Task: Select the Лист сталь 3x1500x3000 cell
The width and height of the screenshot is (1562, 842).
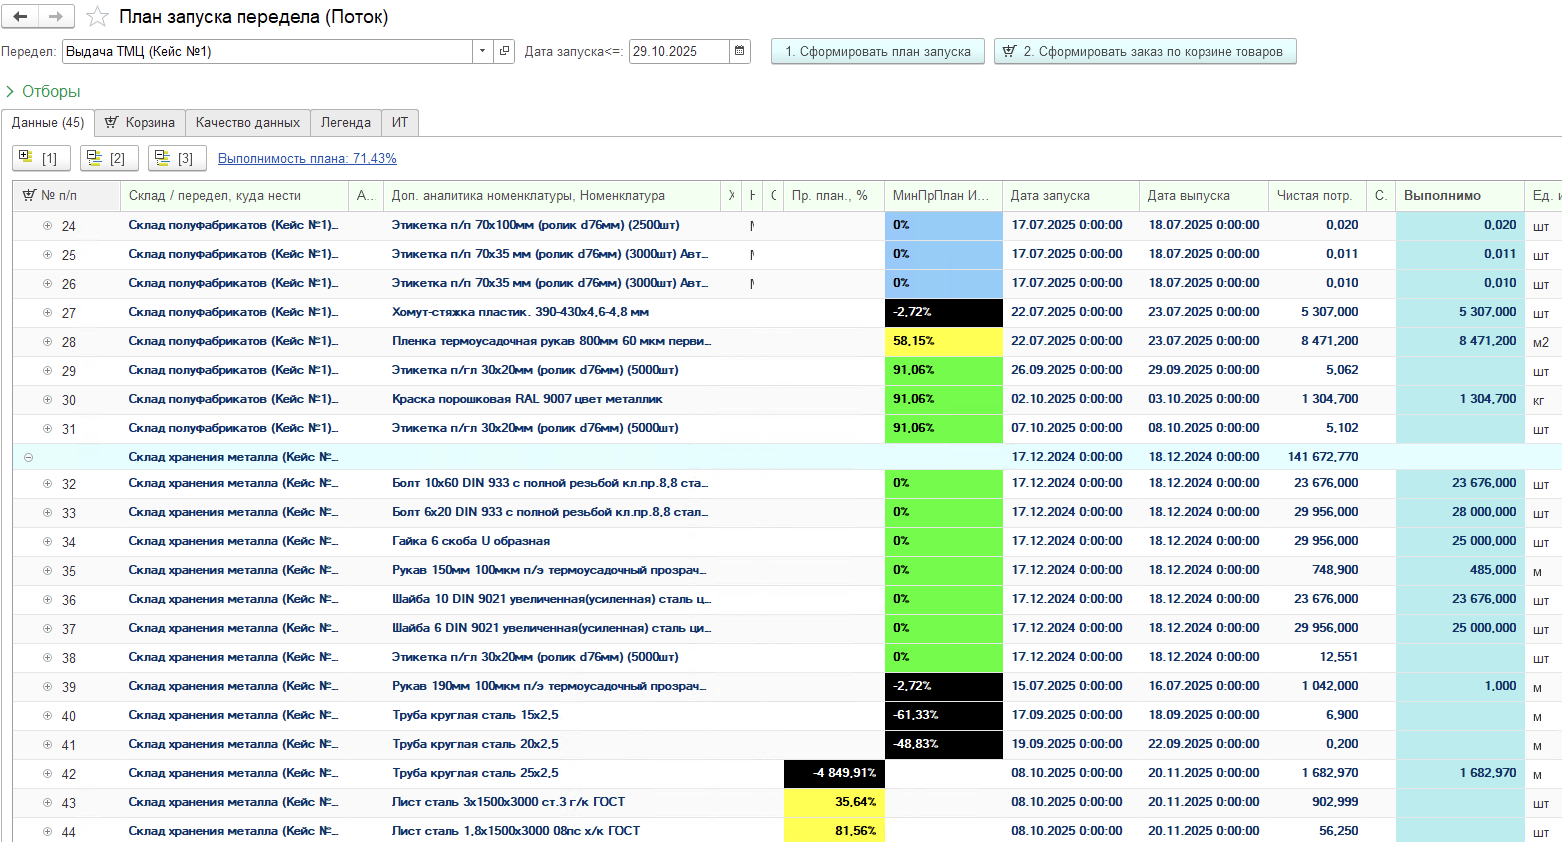Action: coord(551,803)
